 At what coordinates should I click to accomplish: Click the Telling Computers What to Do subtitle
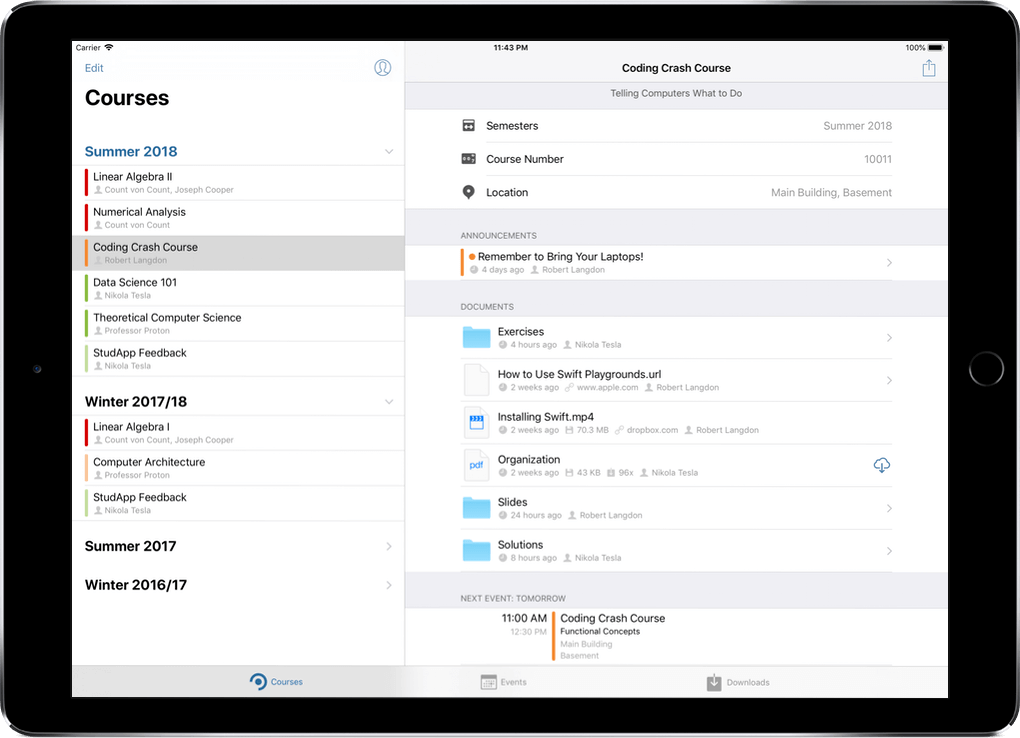pos(676,93)
